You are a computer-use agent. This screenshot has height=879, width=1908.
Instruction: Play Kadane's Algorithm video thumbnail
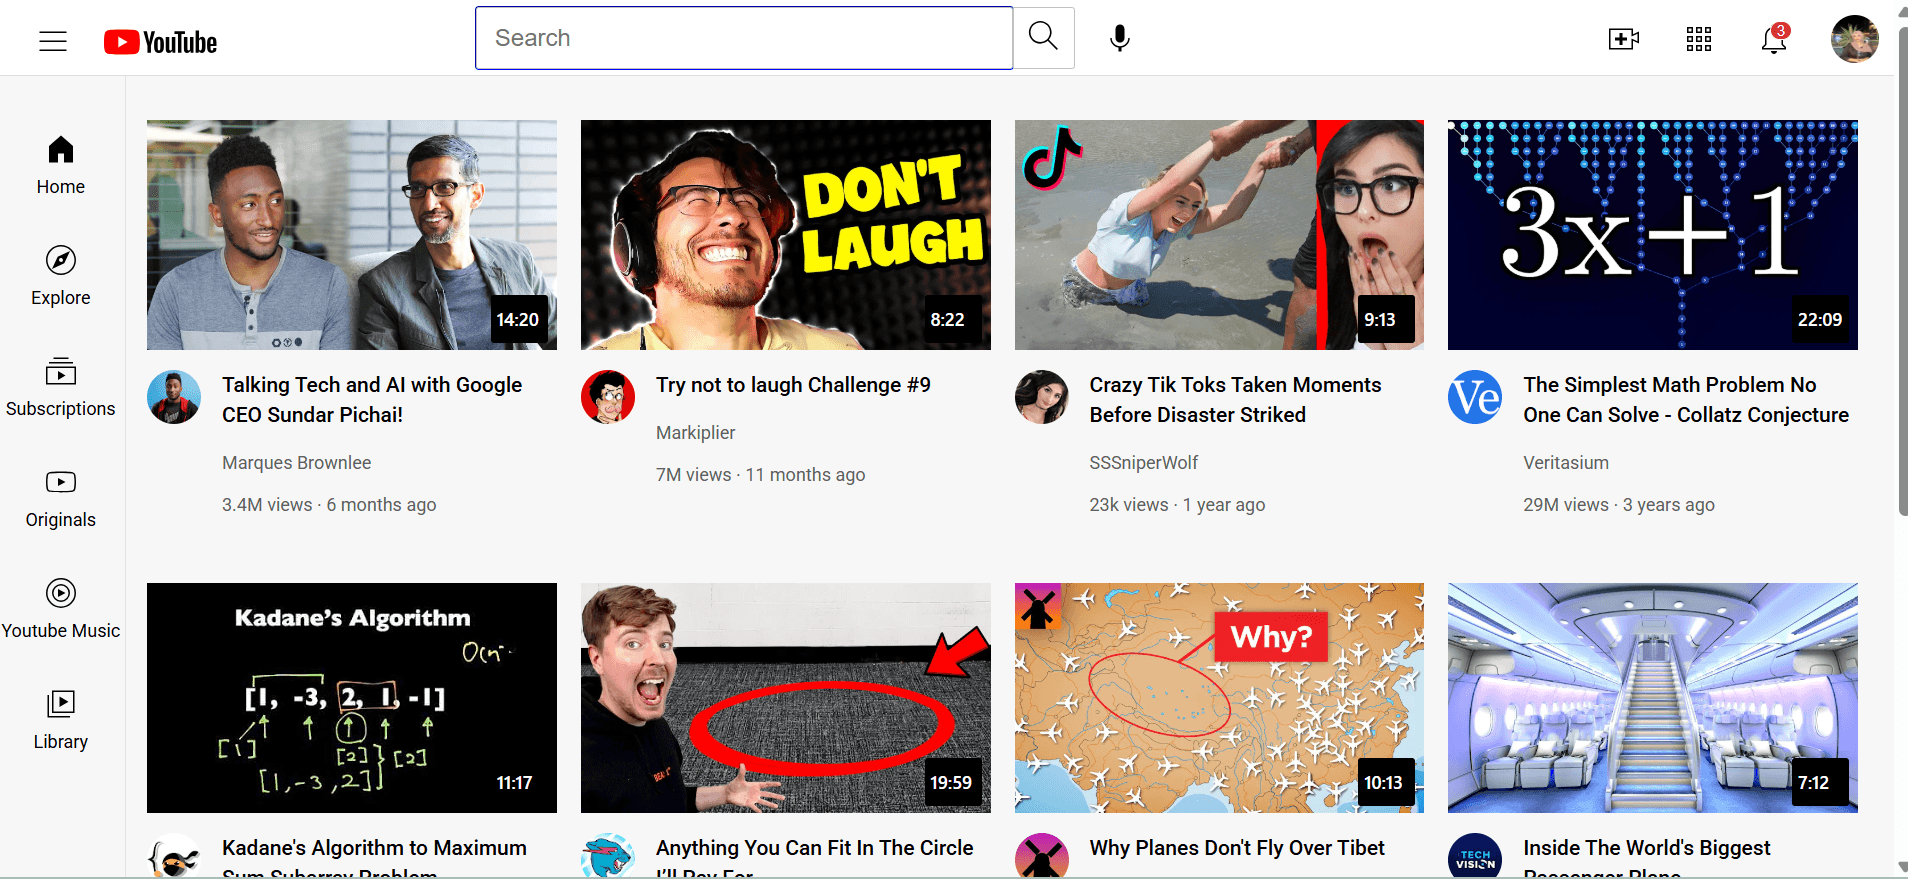click(x=352, y=698)
